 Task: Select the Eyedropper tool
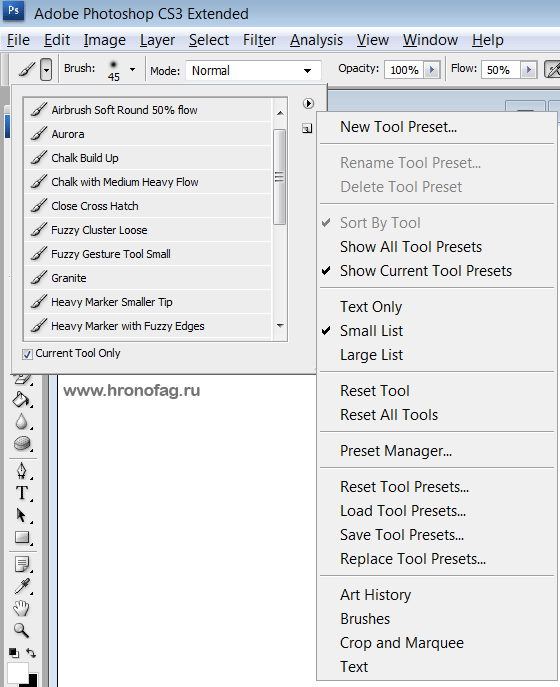(22, 586)
